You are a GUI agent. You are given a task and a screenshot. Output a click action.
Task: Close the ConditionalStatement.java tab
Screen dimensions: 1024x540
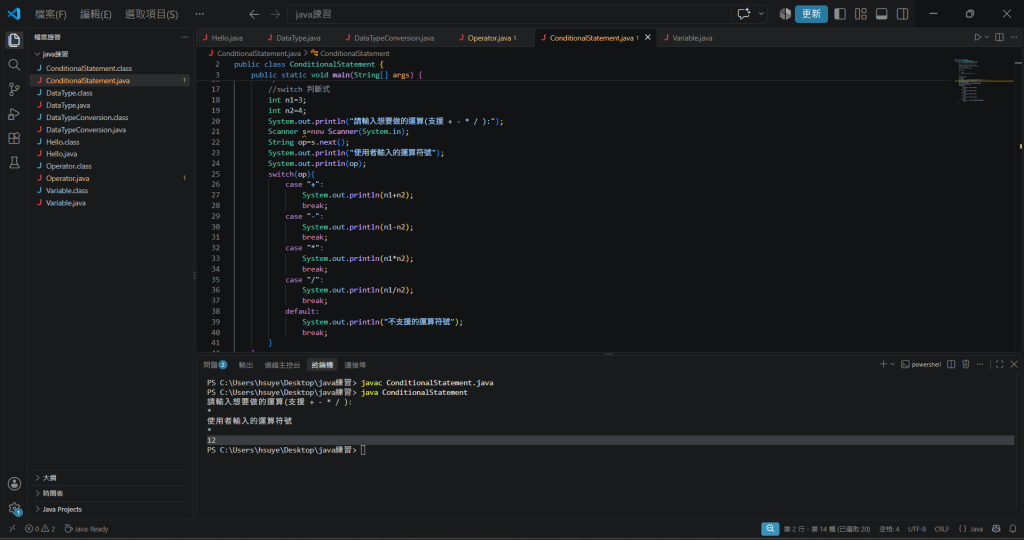(647, 37)
